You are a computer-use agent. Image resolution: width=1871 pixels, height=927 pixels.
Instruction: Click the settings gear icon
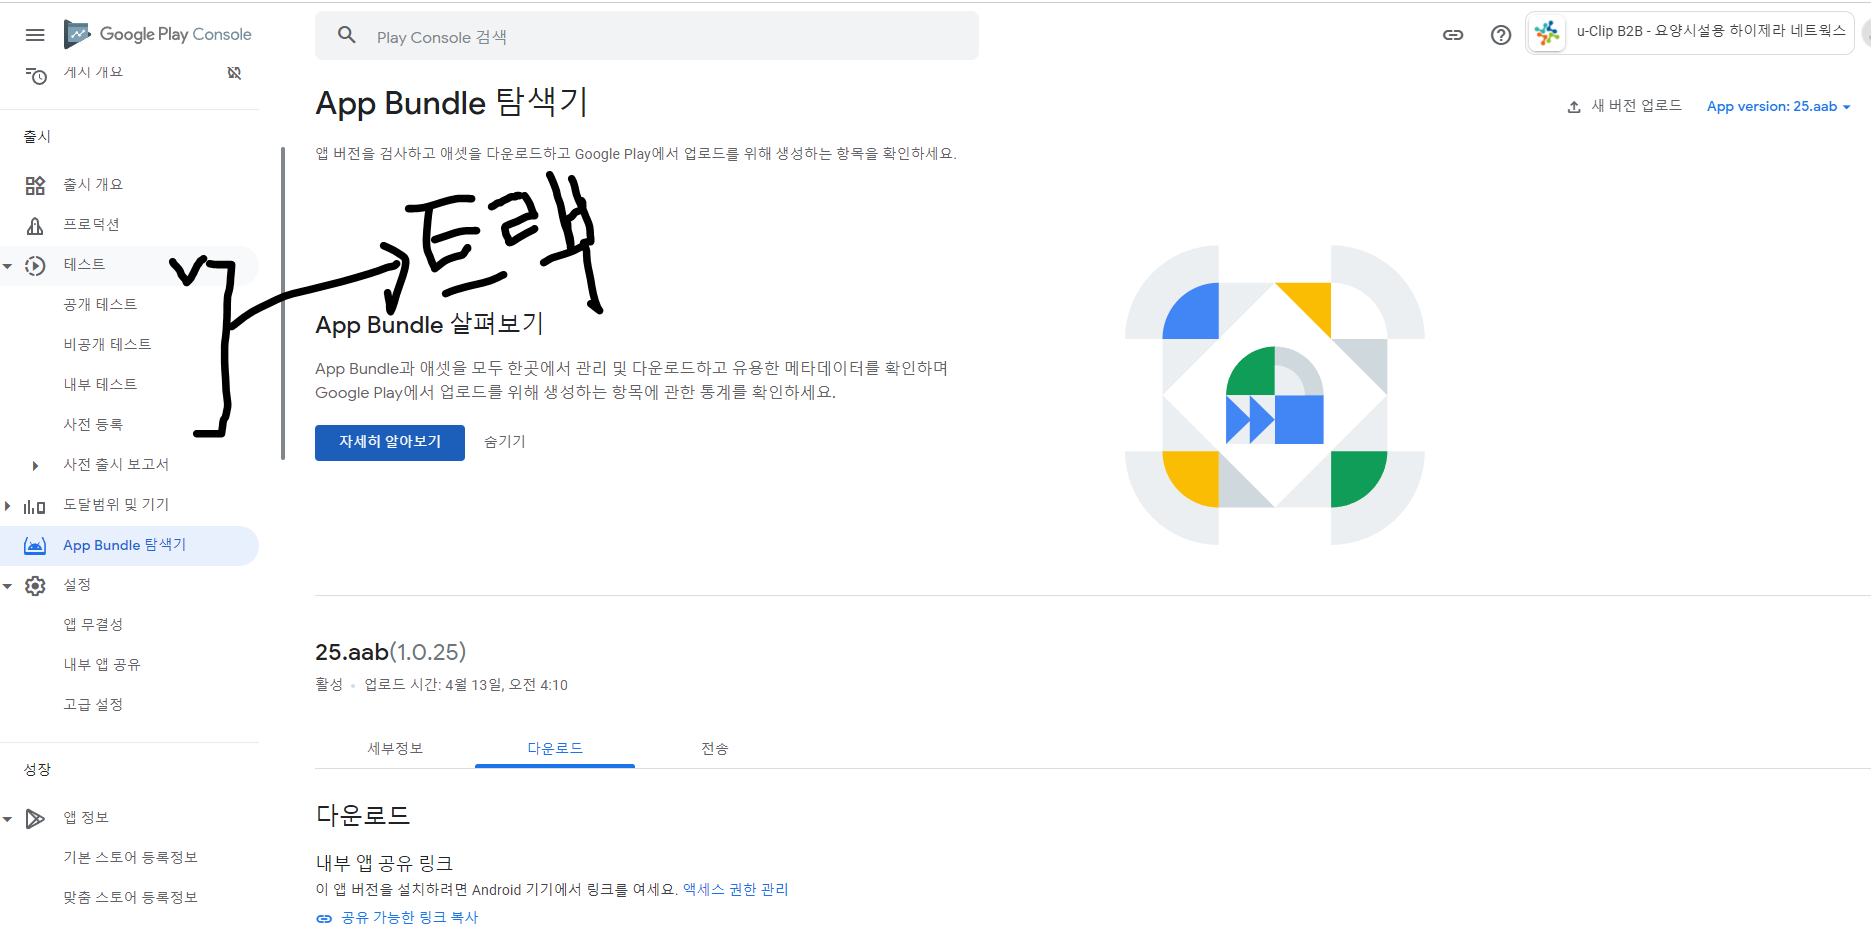35,586
